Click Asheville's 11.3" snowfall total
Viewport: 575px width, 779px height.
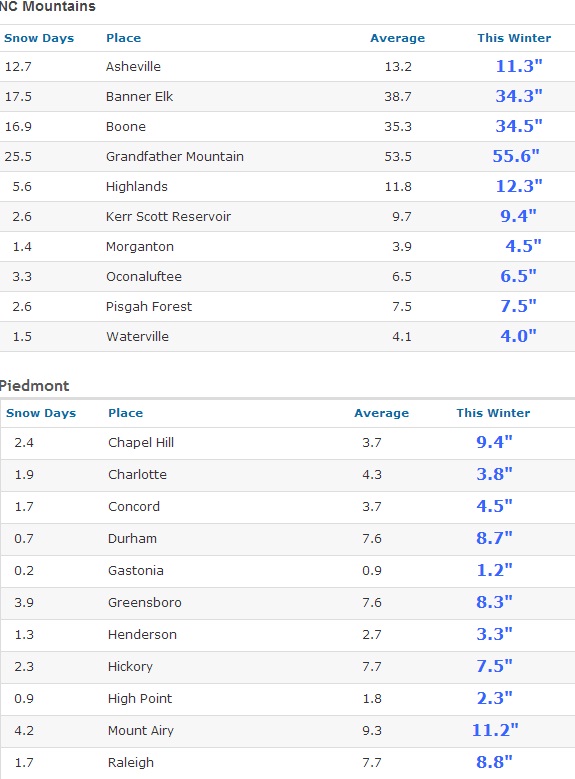click(x=518, y=66)
